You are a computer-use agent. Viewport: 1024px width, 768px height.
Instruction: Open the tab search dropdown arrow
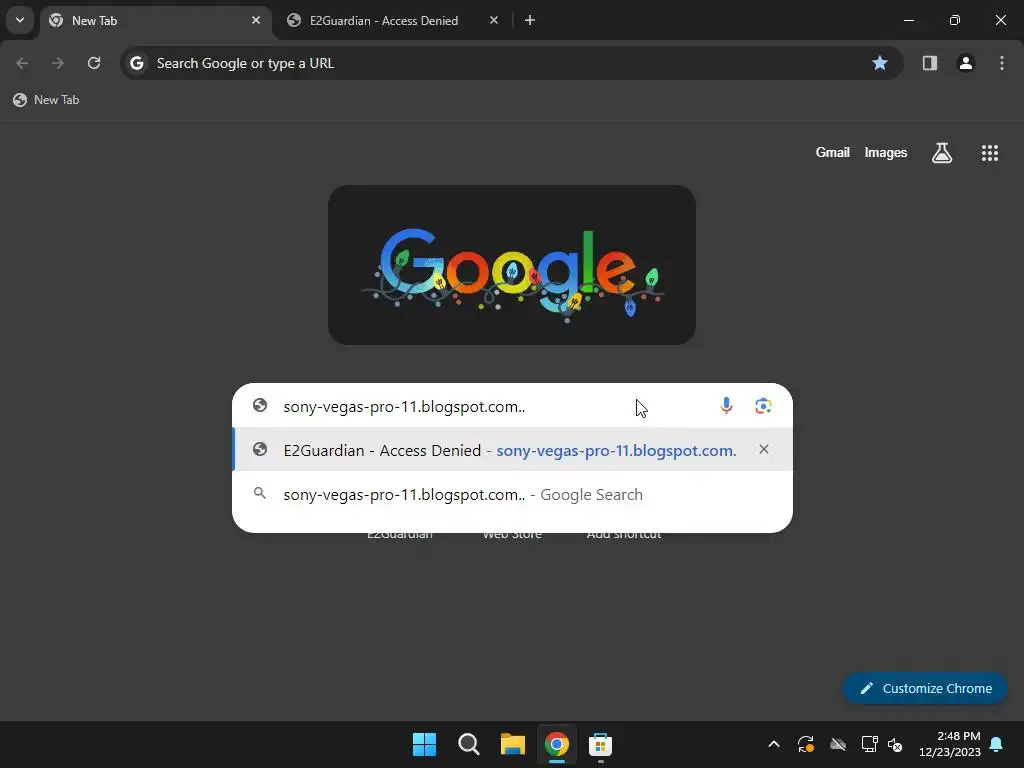(20, 20)
